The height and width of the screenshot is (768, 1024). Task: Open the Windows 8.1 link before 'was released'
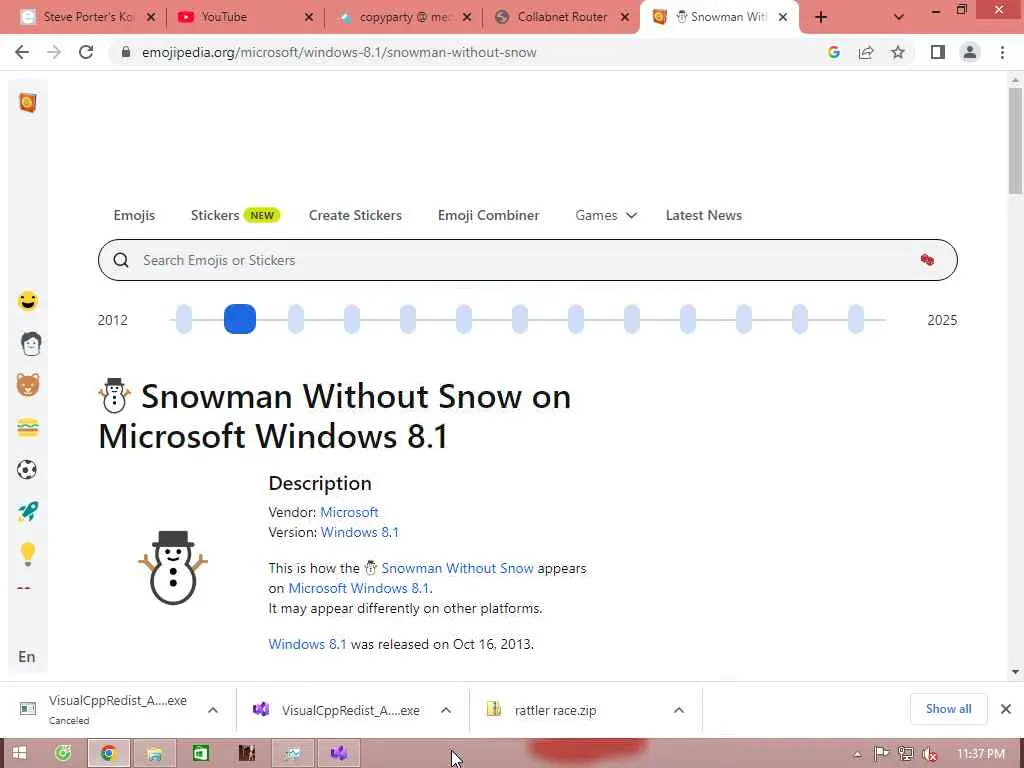308,644
